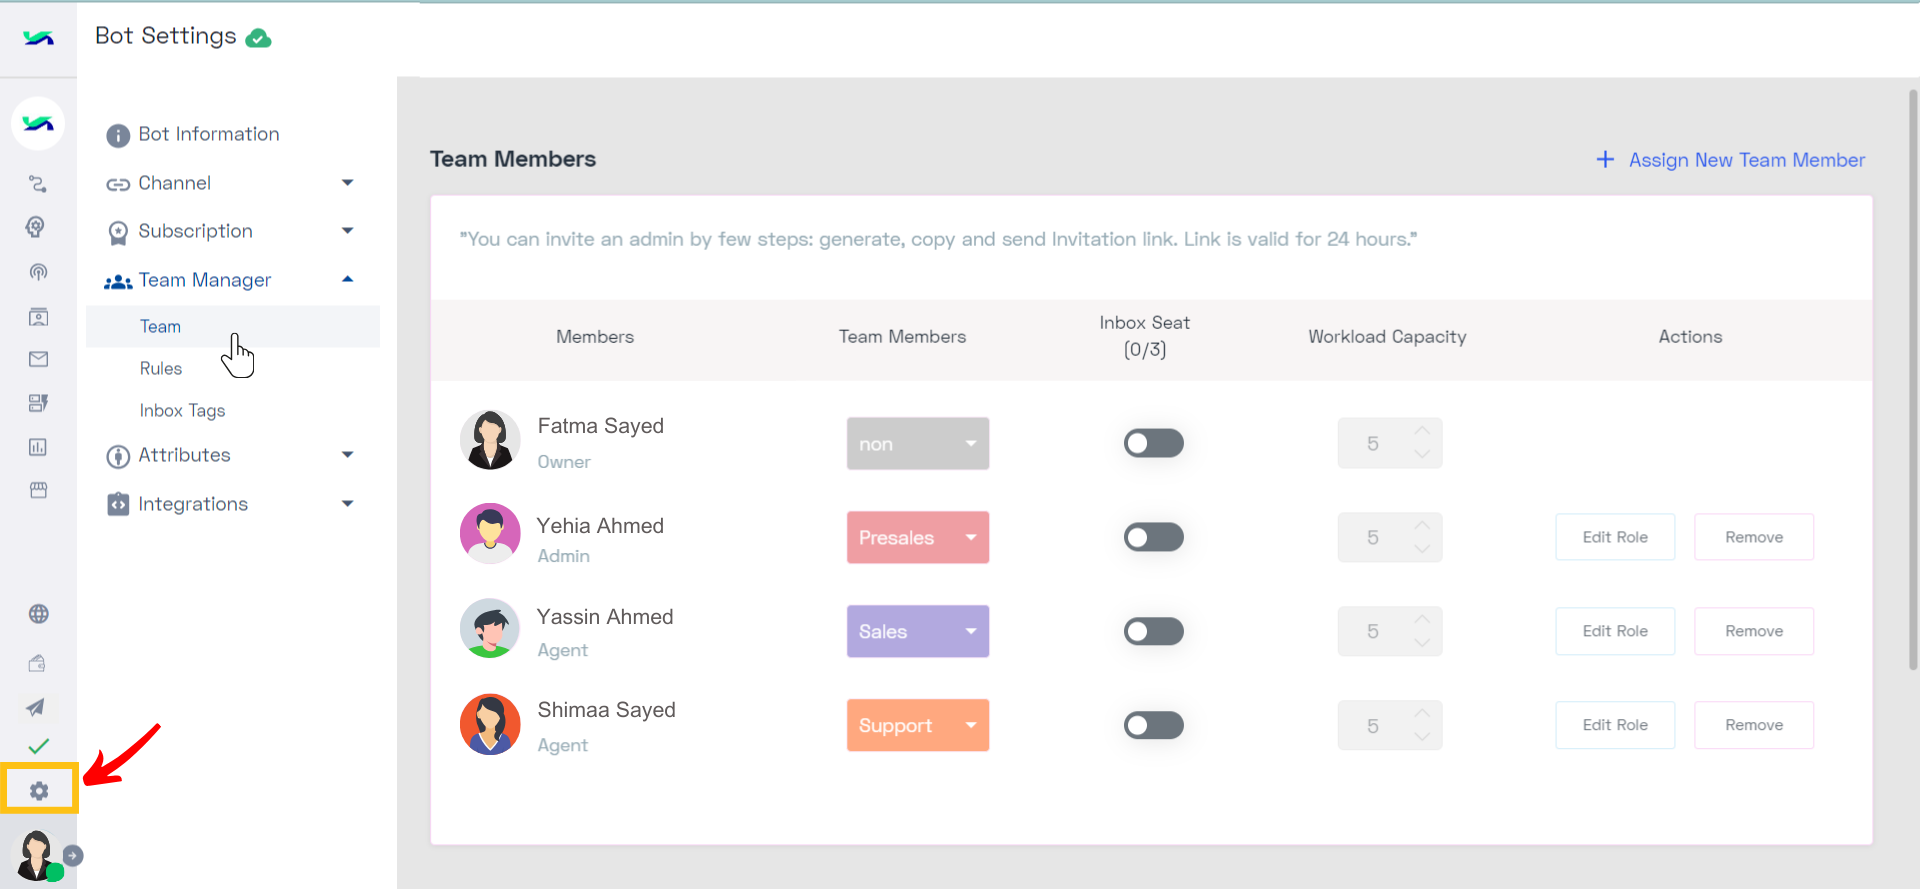Open the envelope inbox icon in sidebar
Image resolution: width=1920 pixels, height=889 pixels.
point(38,359)
